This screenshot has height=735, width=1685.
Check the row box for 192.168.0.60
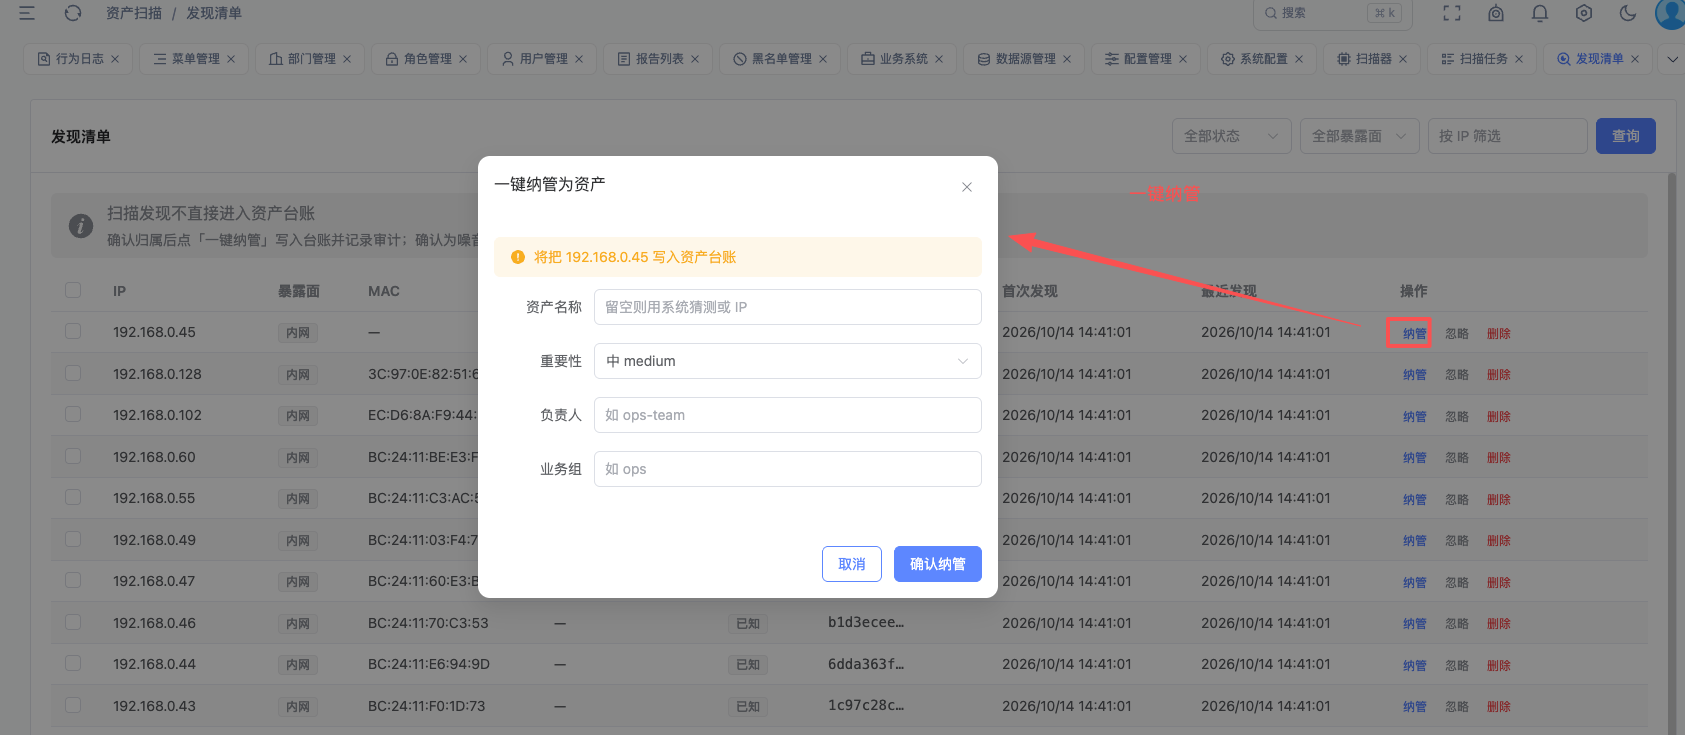[73, 456]
